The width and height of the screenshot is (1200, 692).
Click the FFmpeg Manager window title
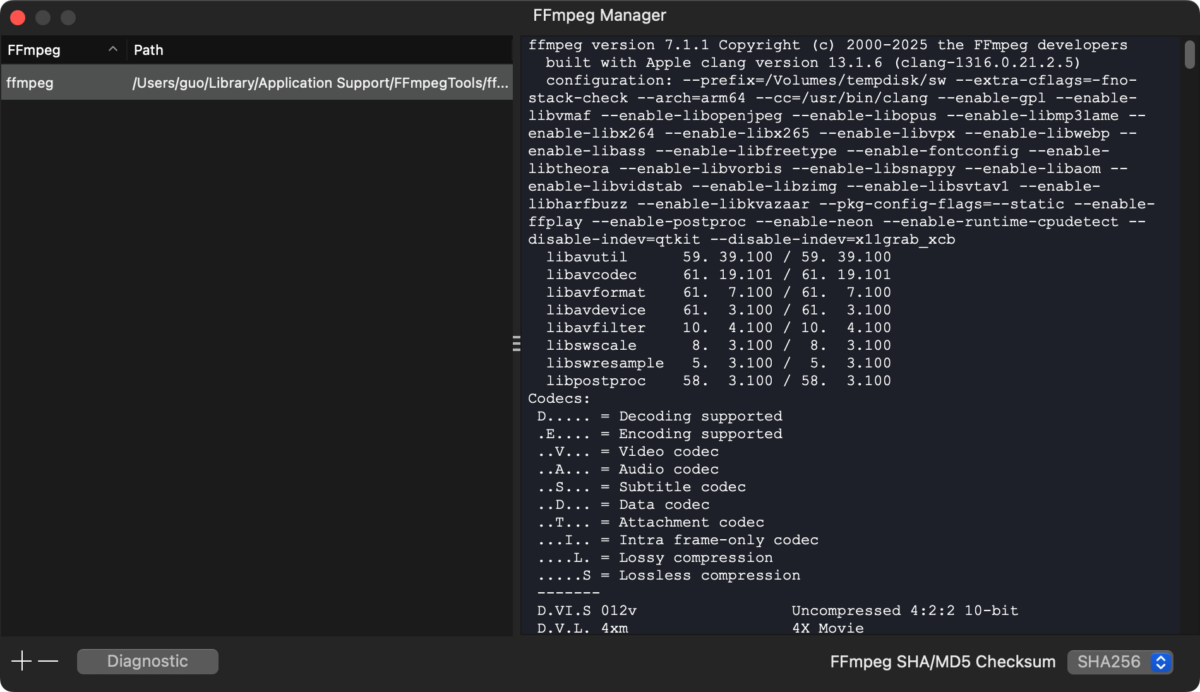pos(600,16)
